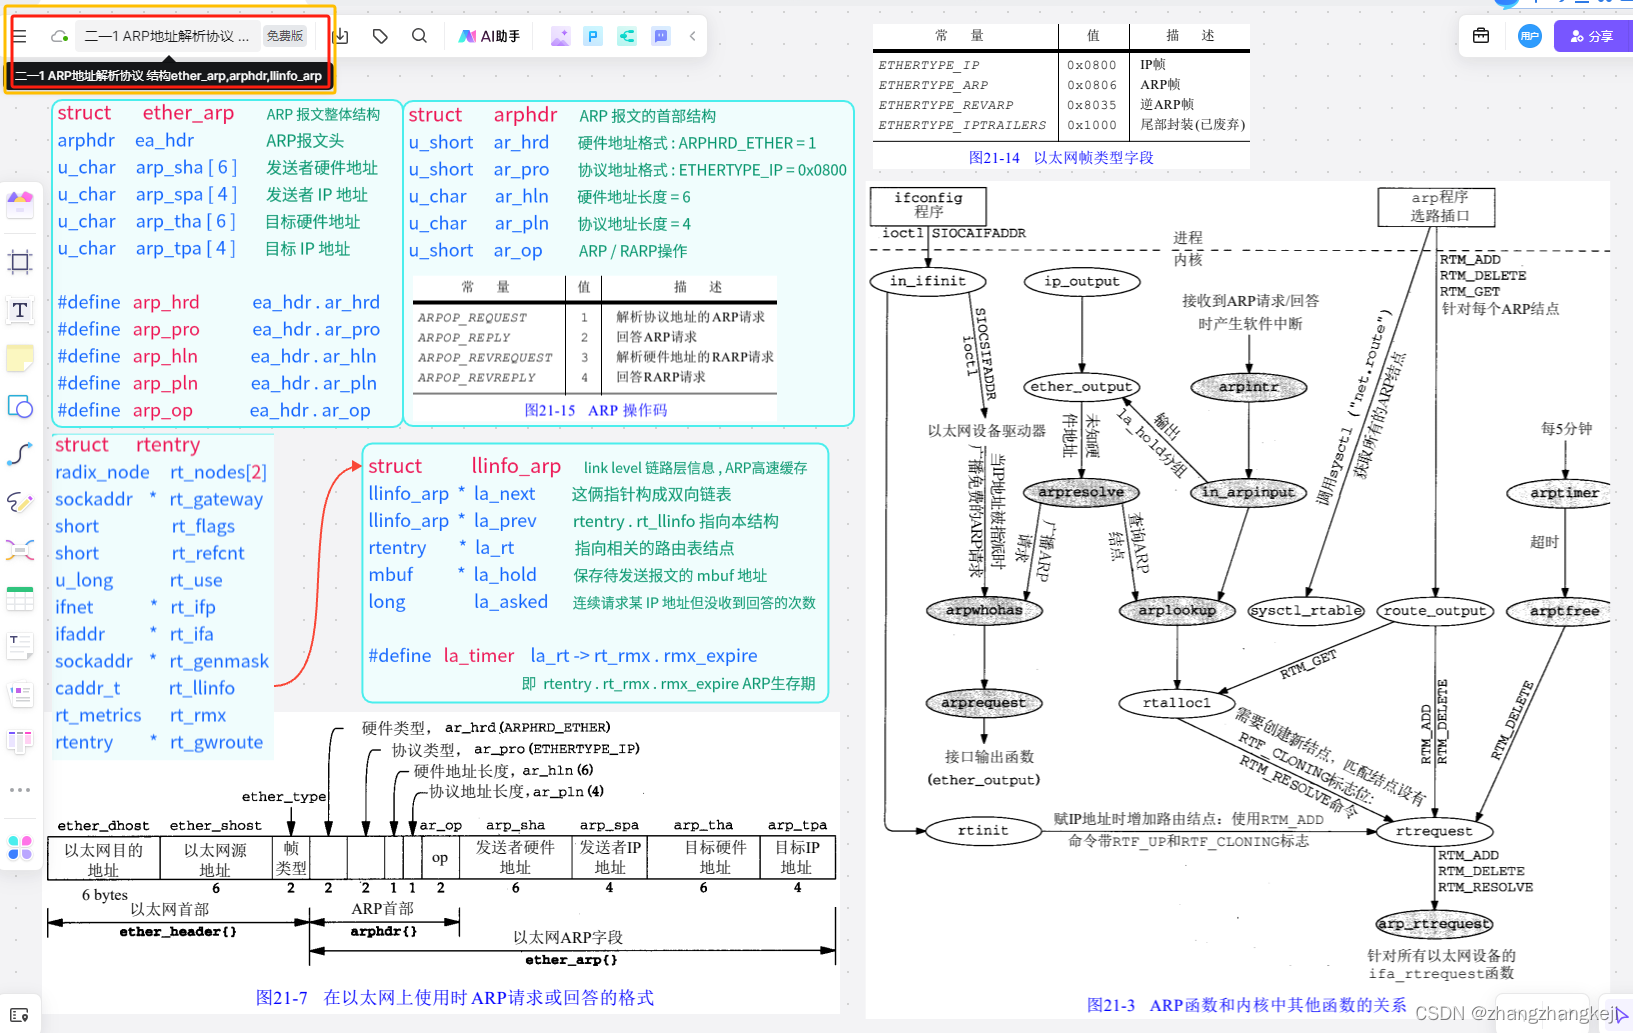Click the blue P presentation icon
Screen dimensions: 1633x1033
(593, 36)
